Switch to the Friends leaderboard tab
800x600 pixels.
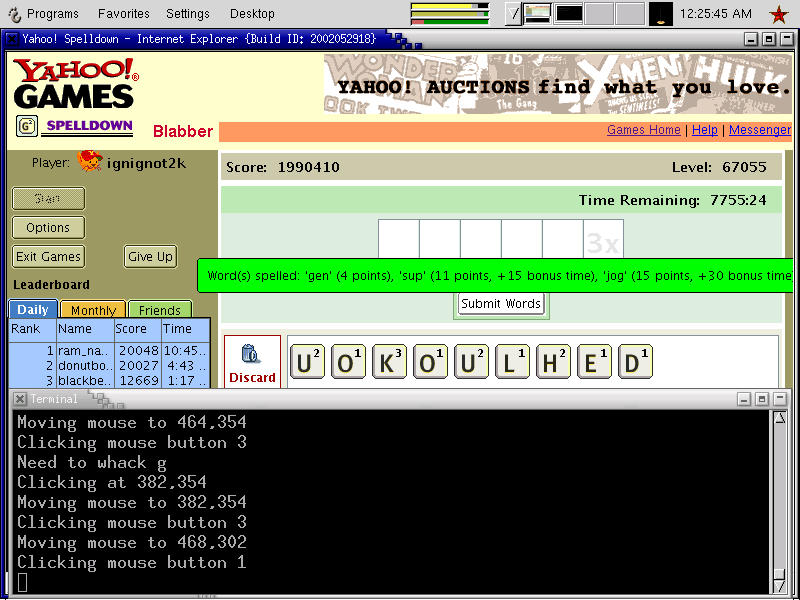tap(159, 310)
